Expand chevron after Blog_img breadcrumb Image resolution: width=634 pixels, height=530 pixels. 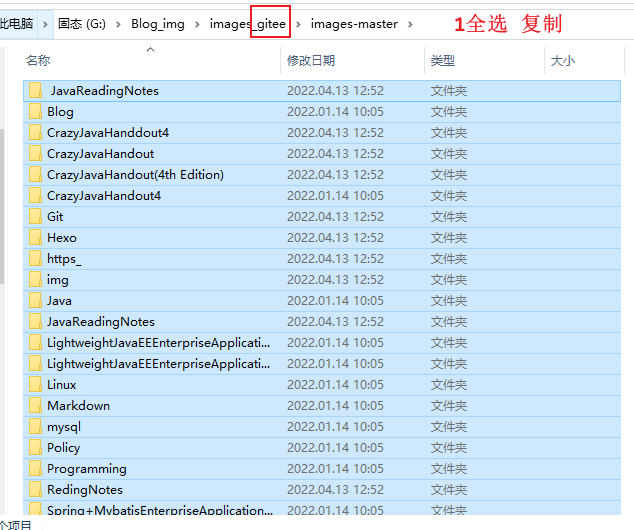tap(197, 24)
